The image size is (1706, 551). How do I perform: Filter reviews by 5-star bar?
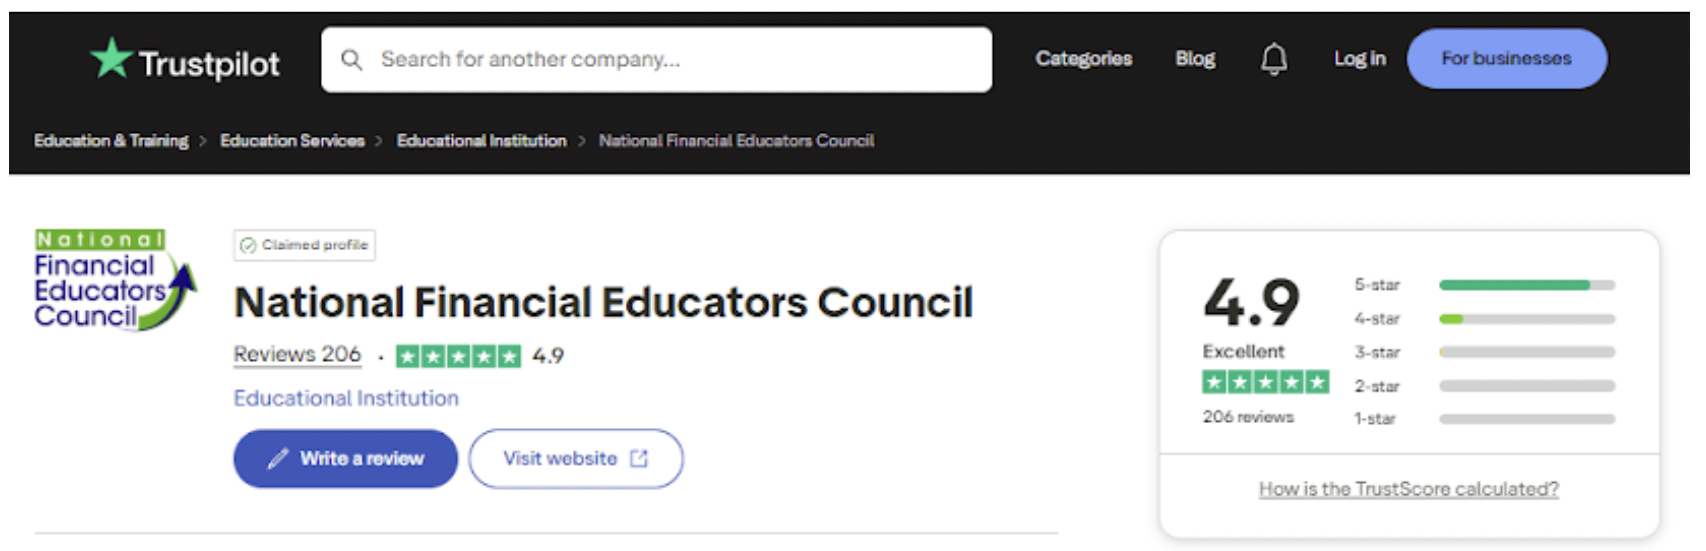pyautogui.click(x=1526, y=285)
